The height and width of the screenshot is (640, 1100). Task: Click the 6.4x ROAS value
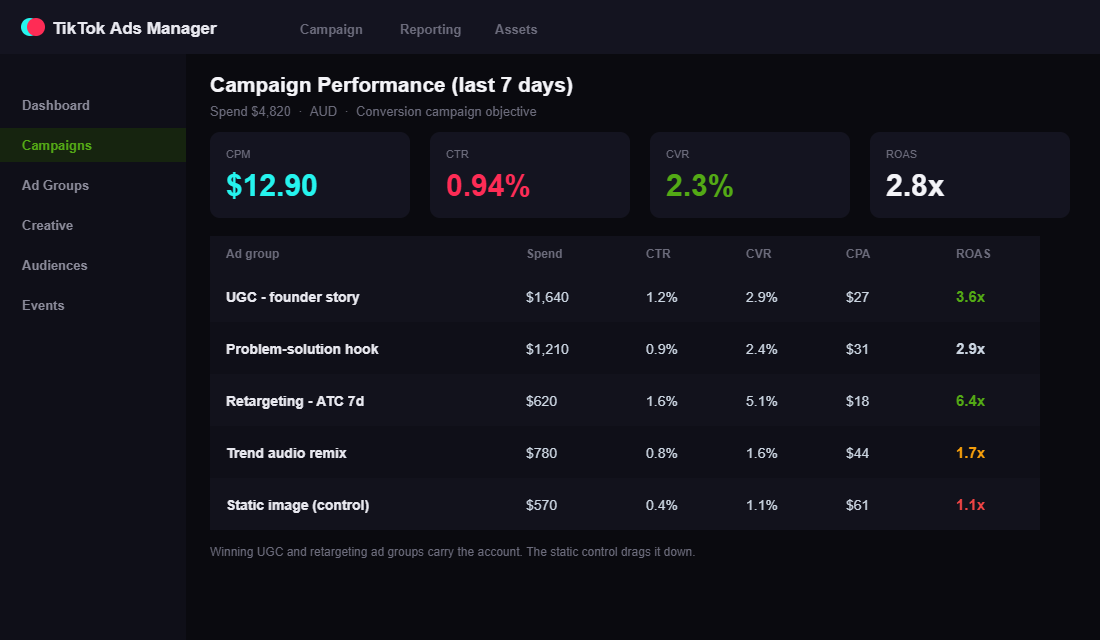pyautogui.click(x=970, y=401)
